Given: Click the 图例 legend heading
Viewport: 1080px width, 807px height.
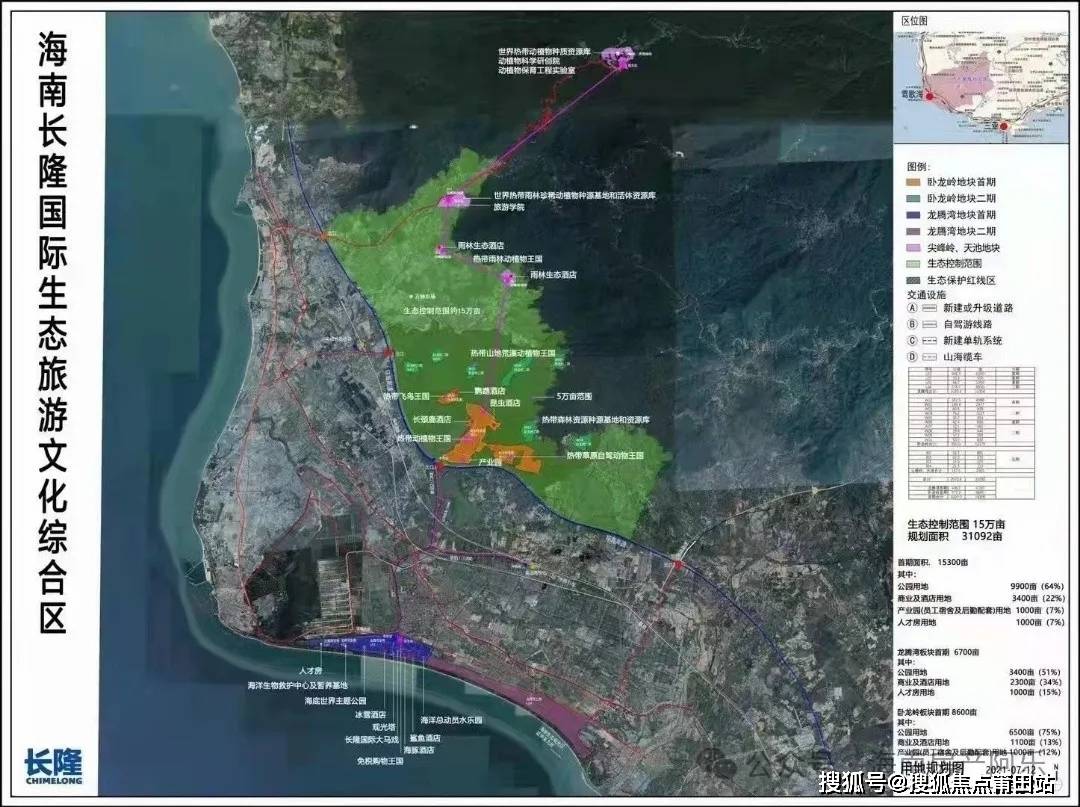Looking at the screenshot, I should (x=918, y=167).
